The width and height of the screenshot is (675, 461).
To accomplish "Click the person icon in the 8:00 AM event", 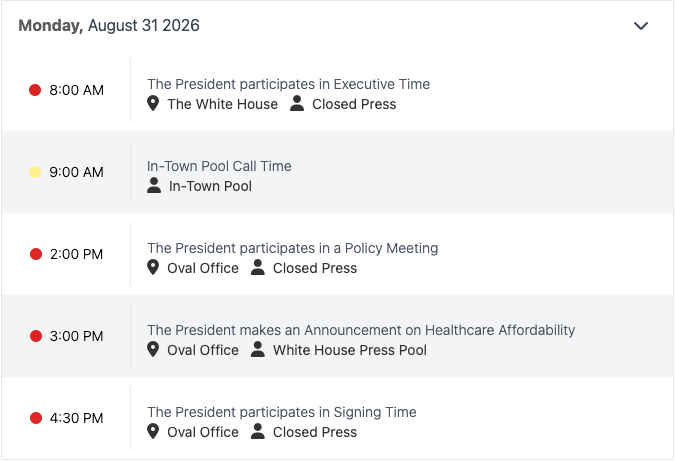I will 297,104.
